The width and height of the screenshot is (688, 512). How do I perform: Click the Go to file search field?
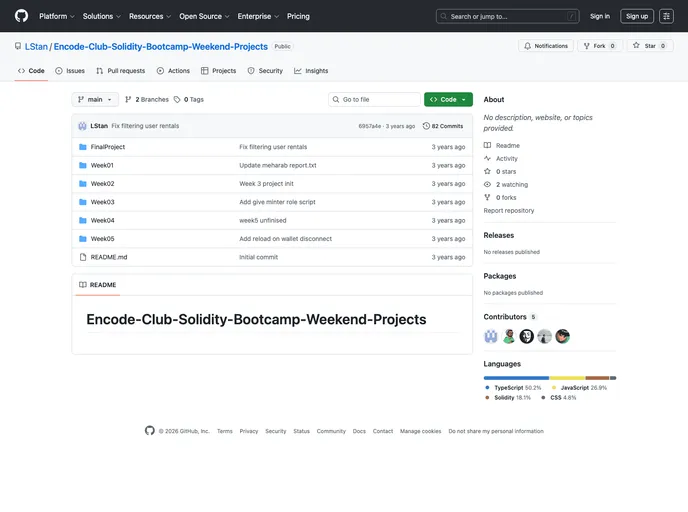pyautogui.click(x=375, y=100)
